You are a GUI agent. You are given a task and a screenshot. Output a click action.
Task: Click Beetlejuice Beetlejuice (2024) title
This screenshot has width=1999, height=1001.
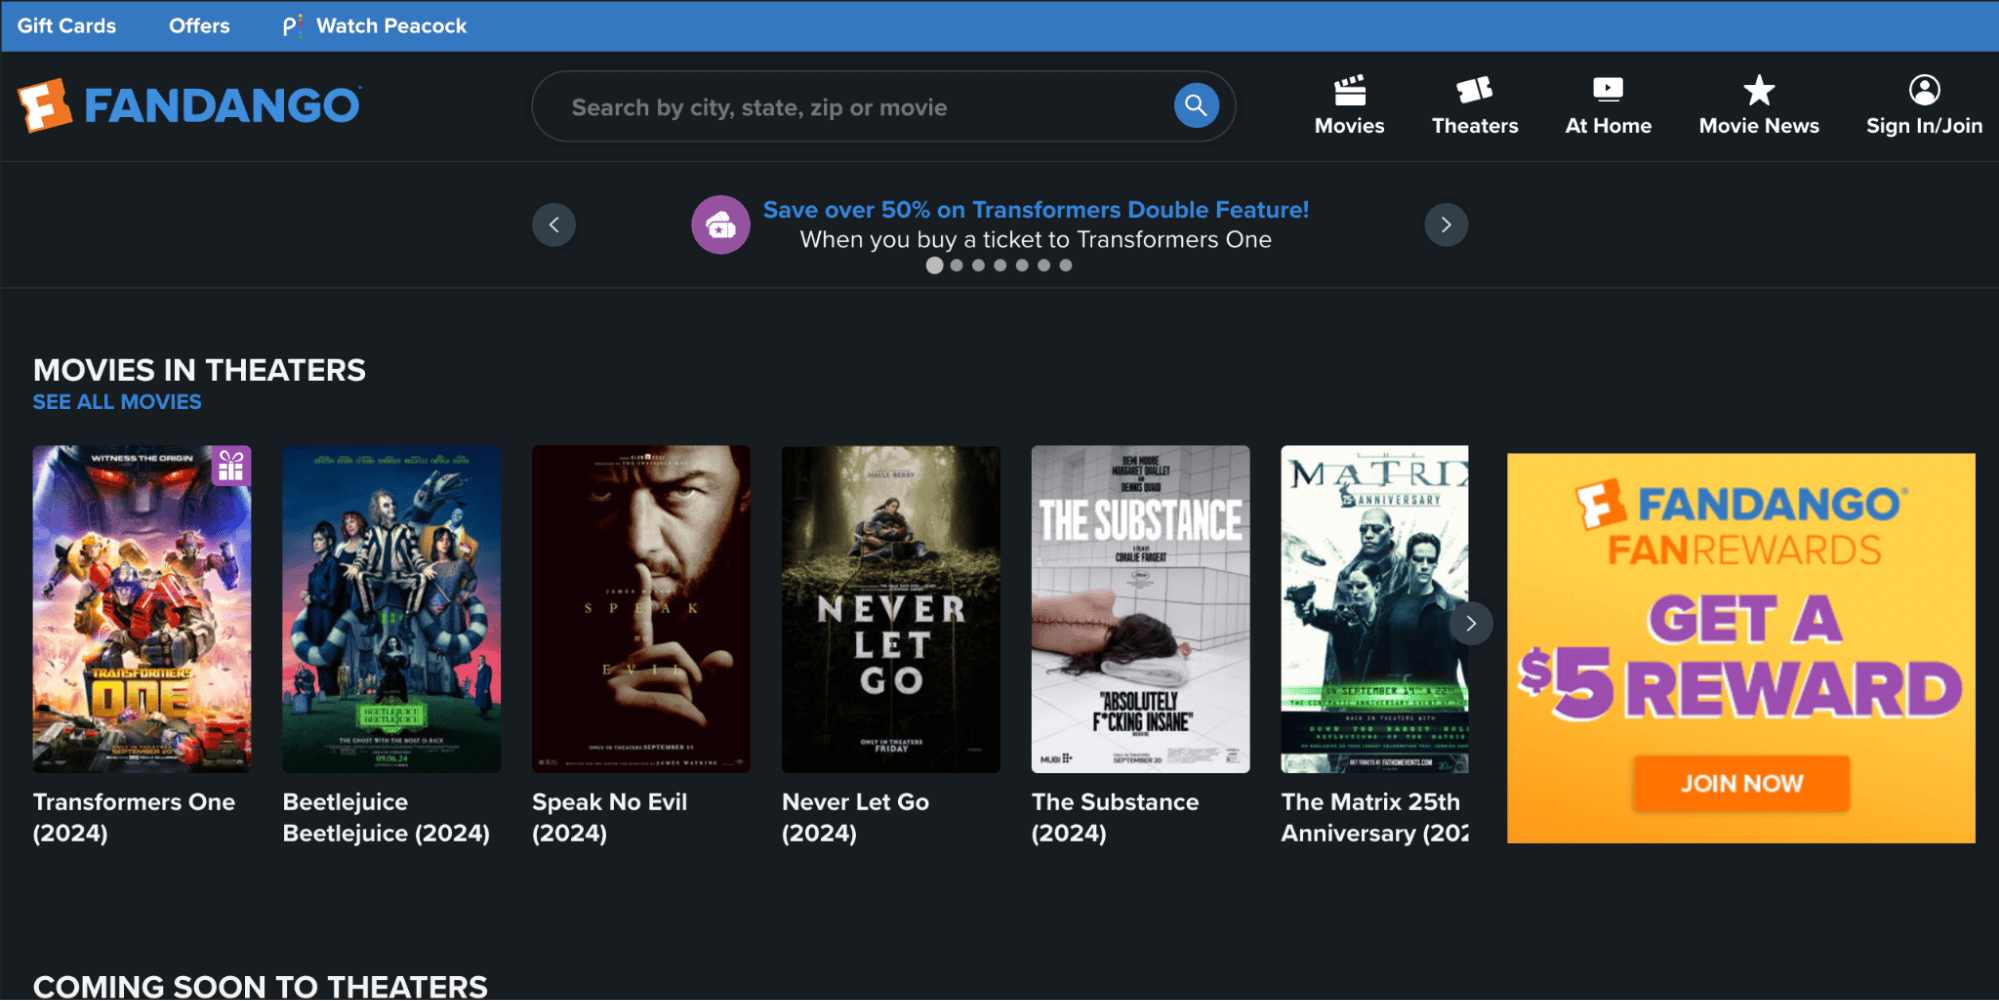point(386,817)
